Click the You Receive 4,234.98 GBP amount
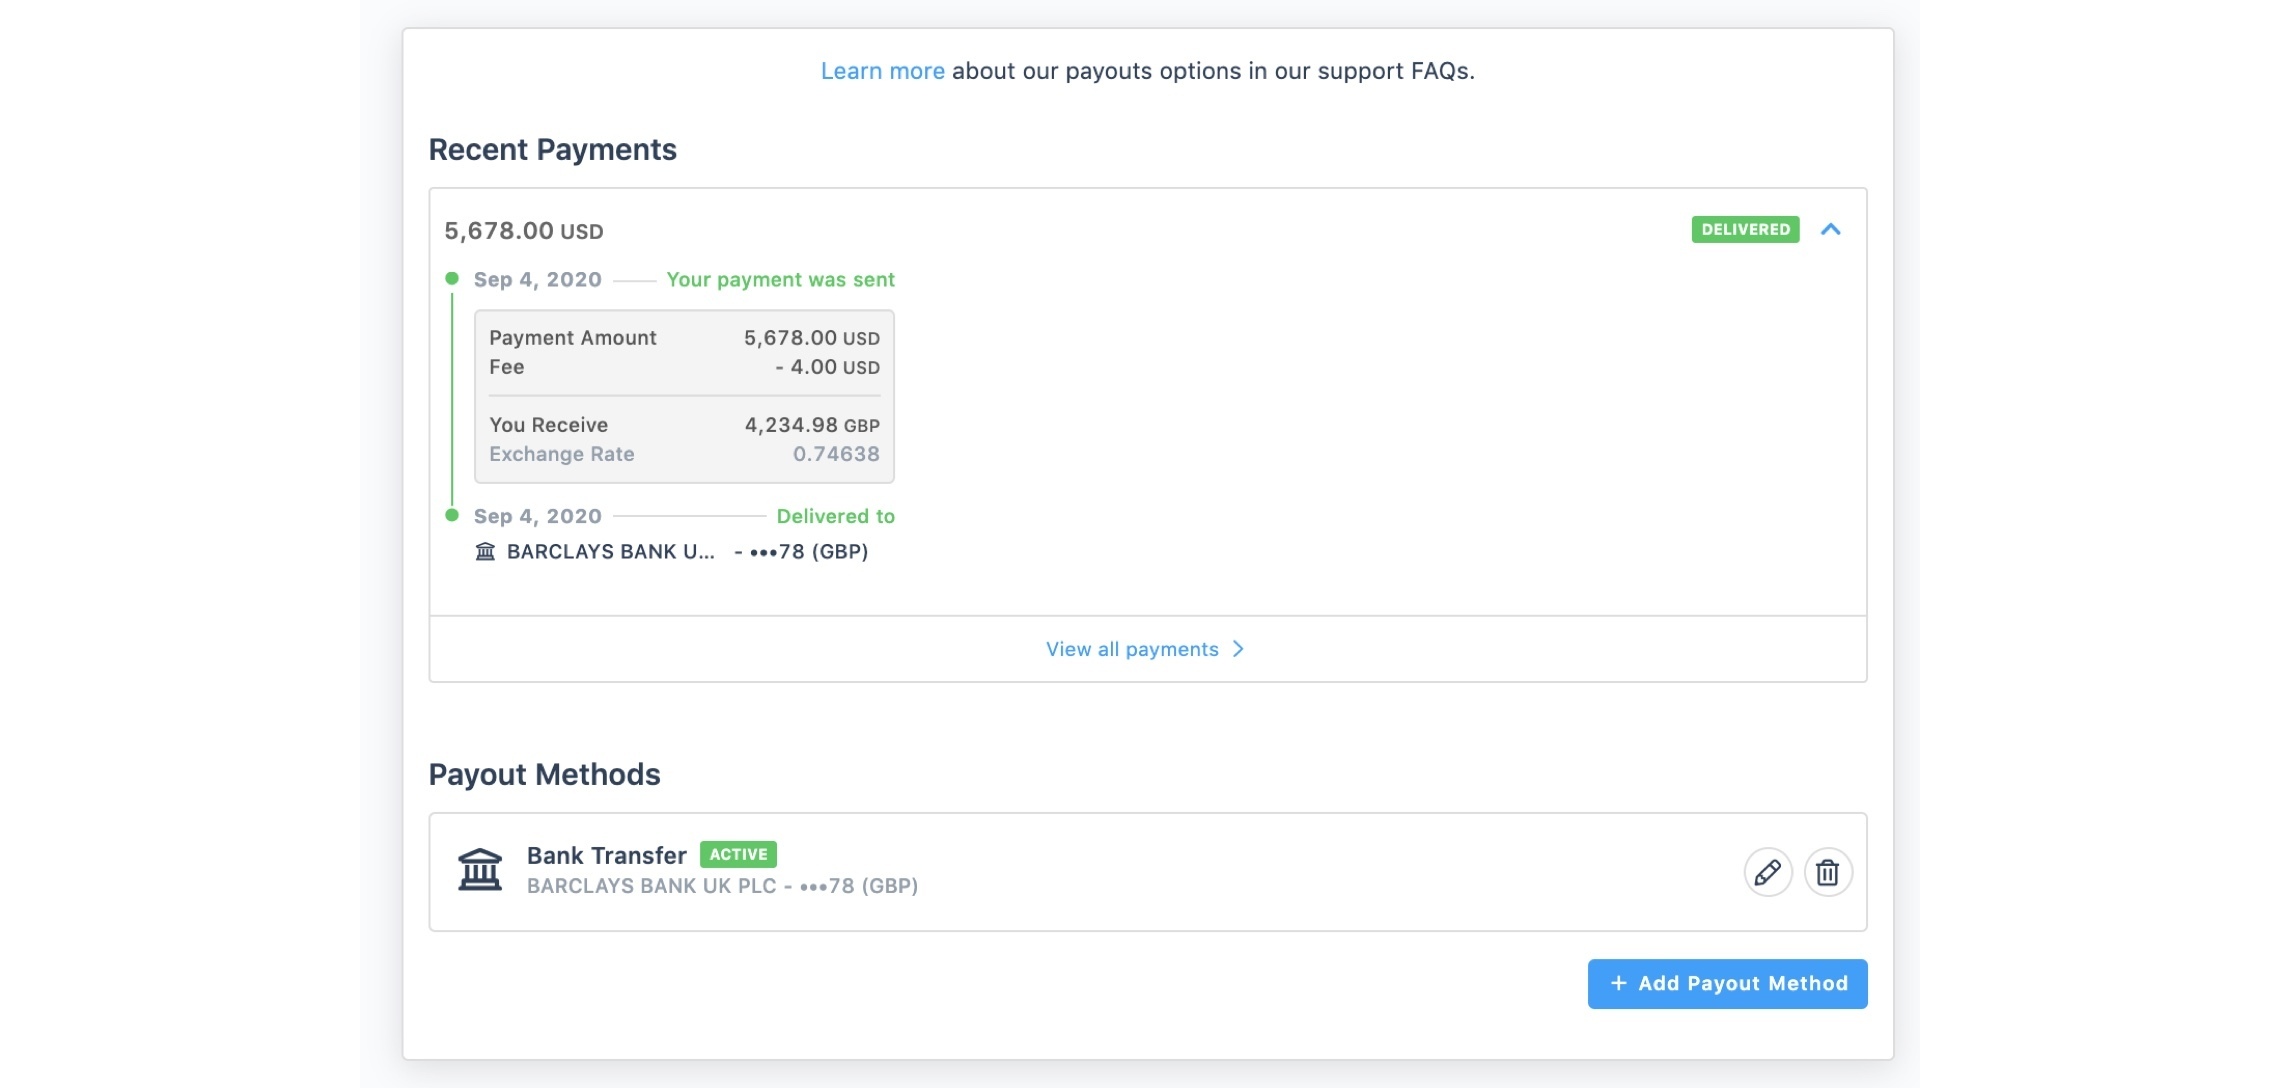 [x=811, y=425]
